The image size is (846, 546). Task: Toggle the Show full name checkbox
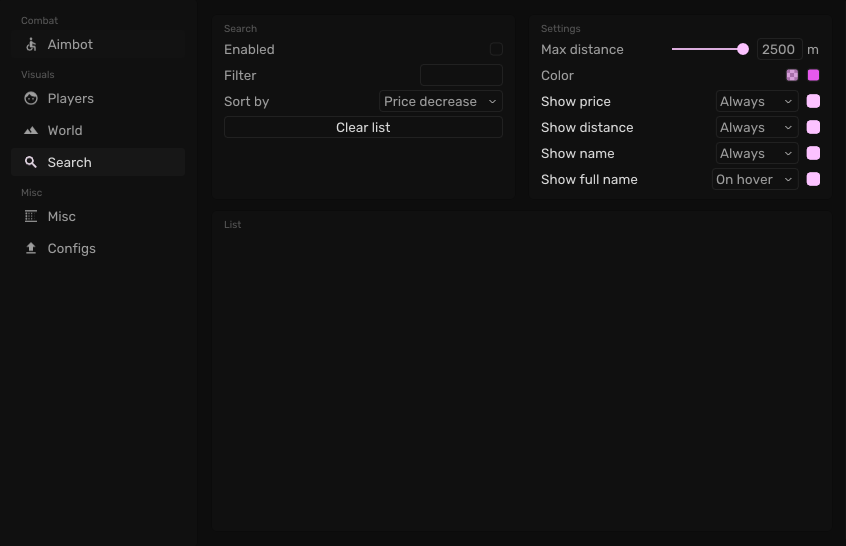(814, 179)
